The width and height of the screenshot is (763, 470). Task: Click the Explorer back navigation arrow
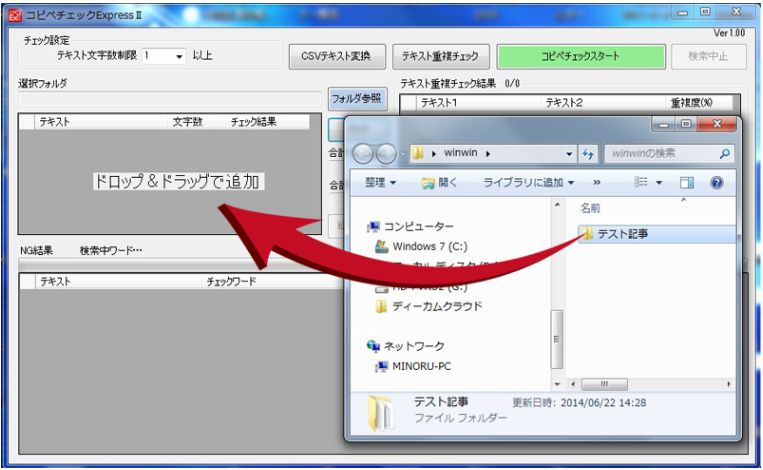tap(362, 154)
